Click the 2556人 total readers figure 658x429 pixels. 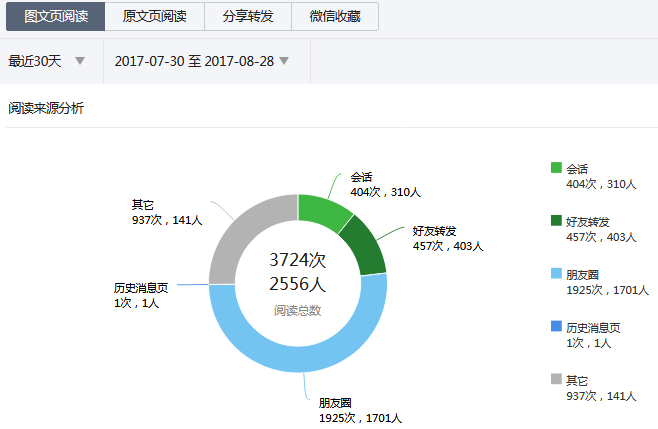point(298,284)
